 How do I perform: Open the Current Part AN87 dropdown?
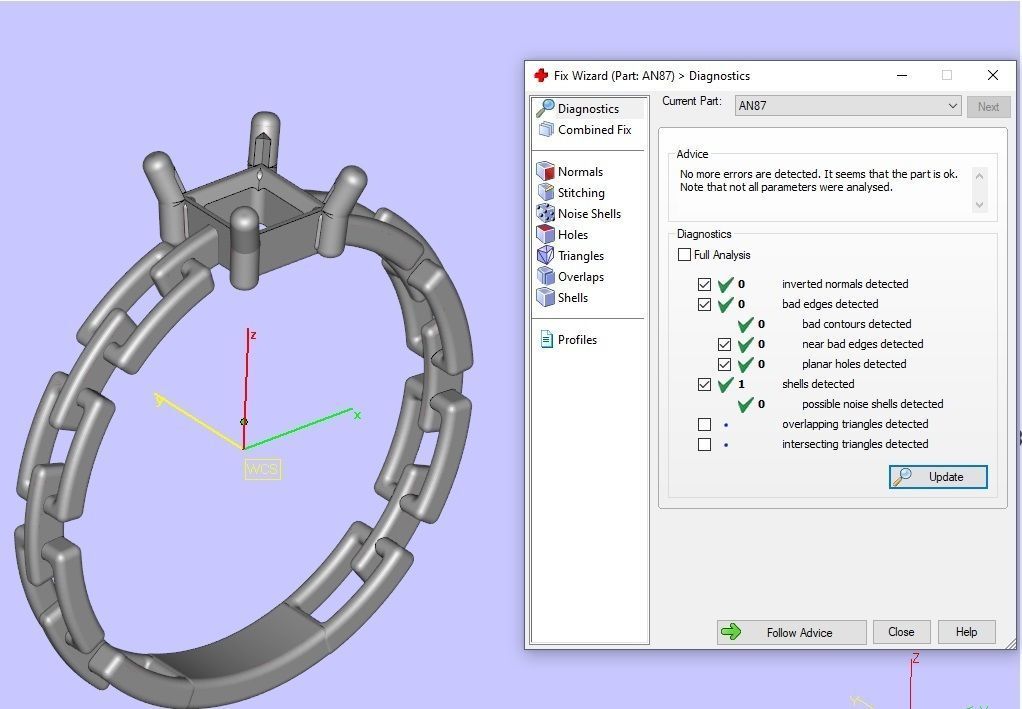848,106
